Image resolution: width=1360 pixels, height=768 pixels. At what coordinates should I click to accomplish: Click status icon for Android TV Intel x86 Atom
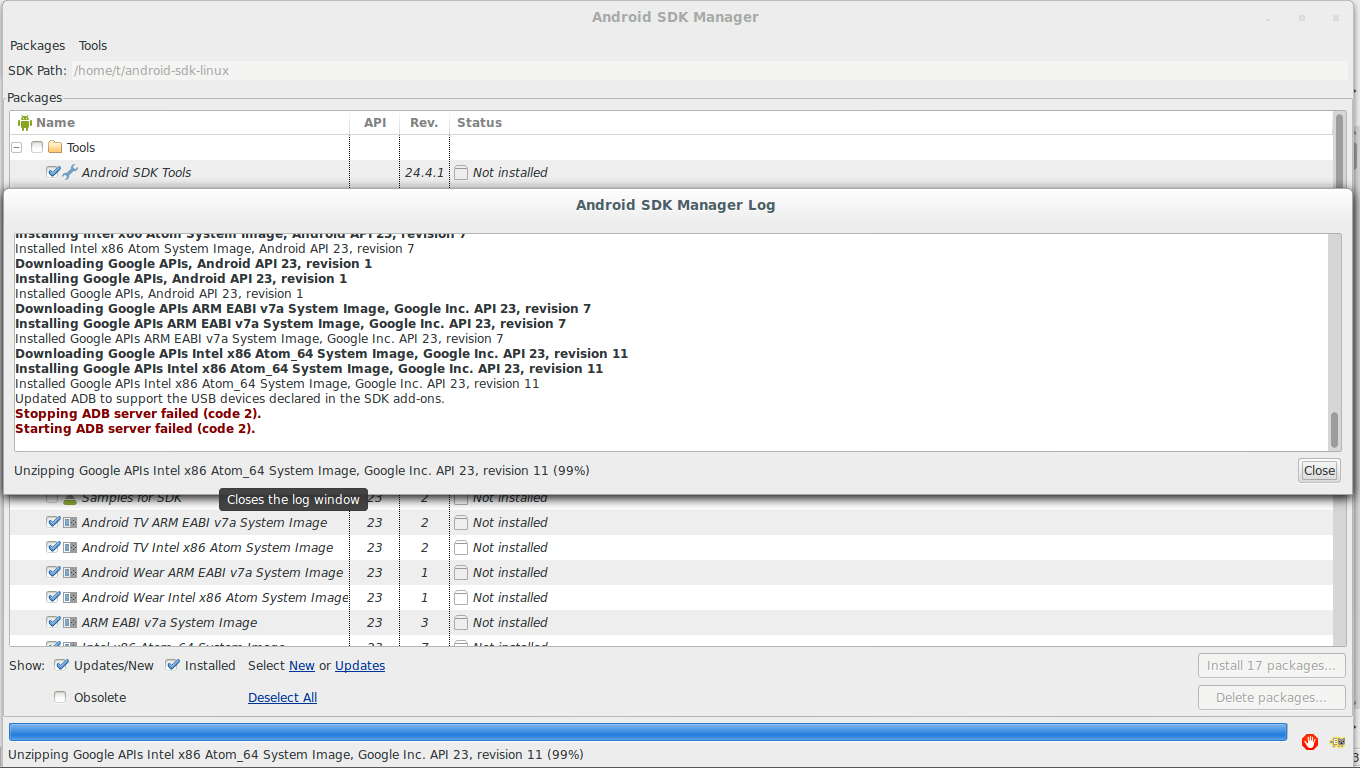[x=461, y=548]
